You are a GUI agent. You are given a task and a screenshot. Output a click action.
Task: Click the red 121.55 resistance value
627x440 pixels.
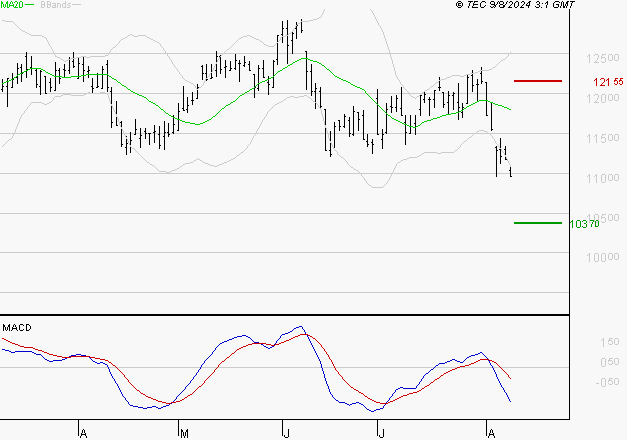(x=608, y=82)
